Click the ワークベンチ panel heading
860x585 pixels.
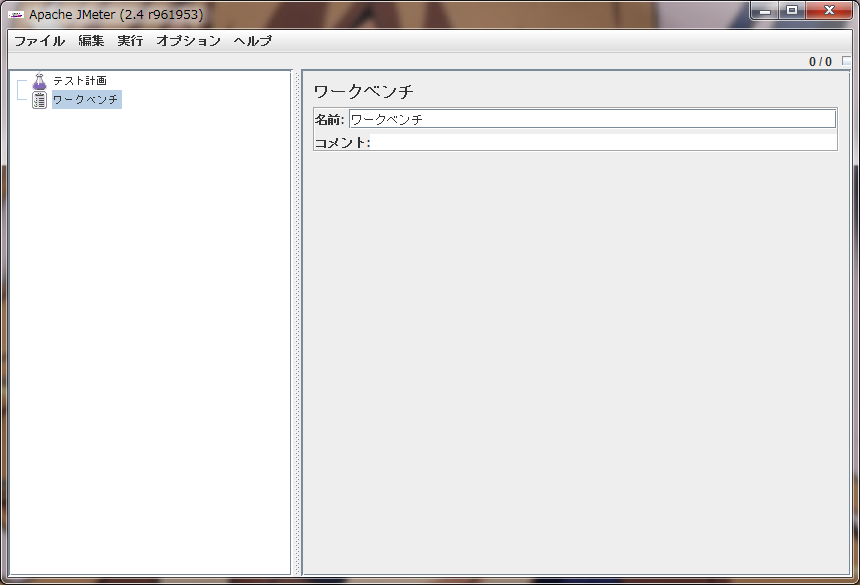pos(363,91)
